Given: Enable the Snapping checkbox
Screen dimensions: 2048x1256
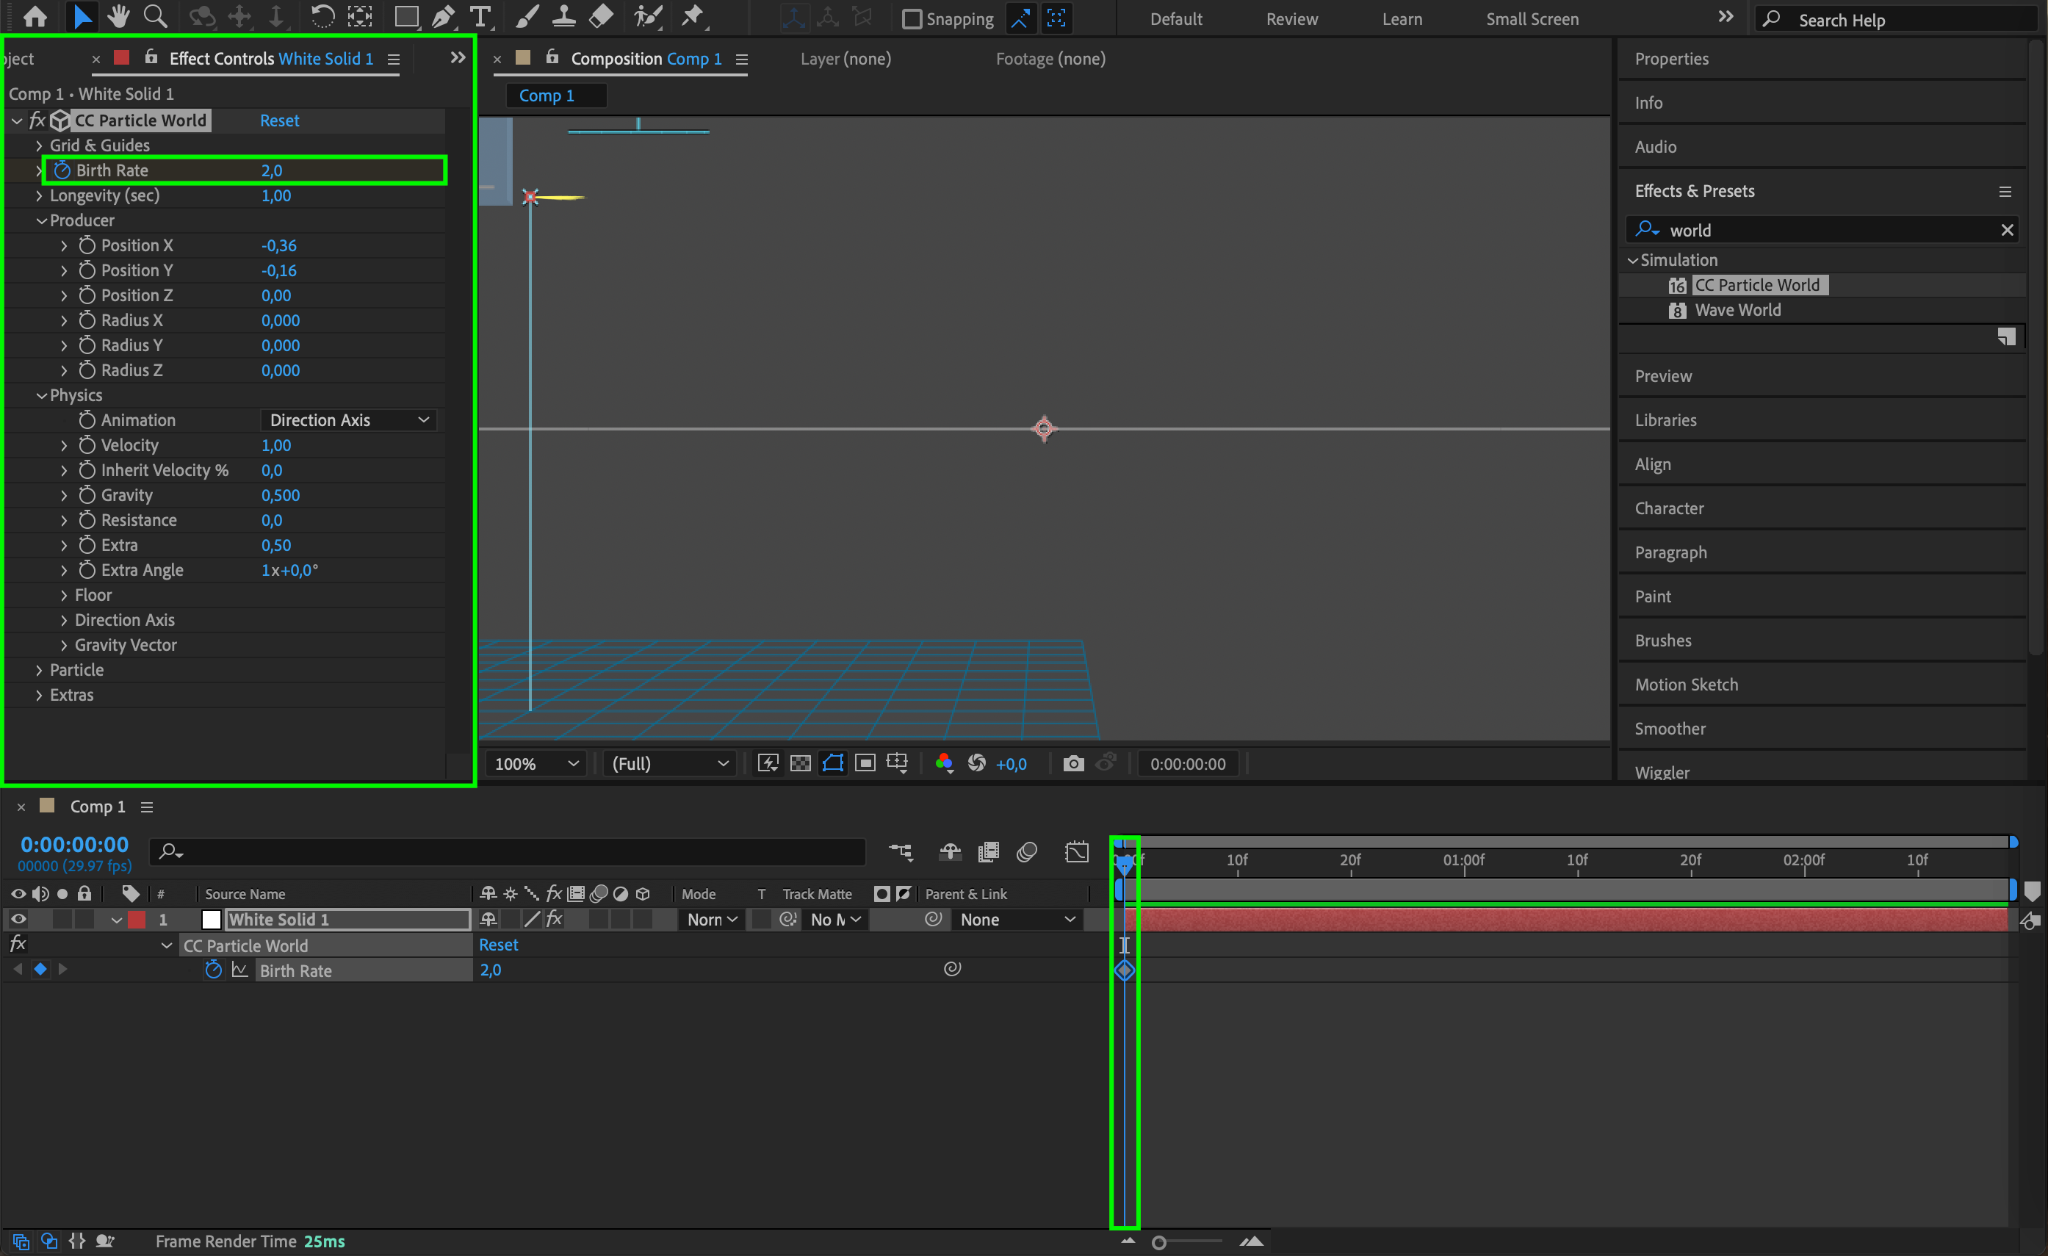Looking at the screenshot, I should [912, 19].
